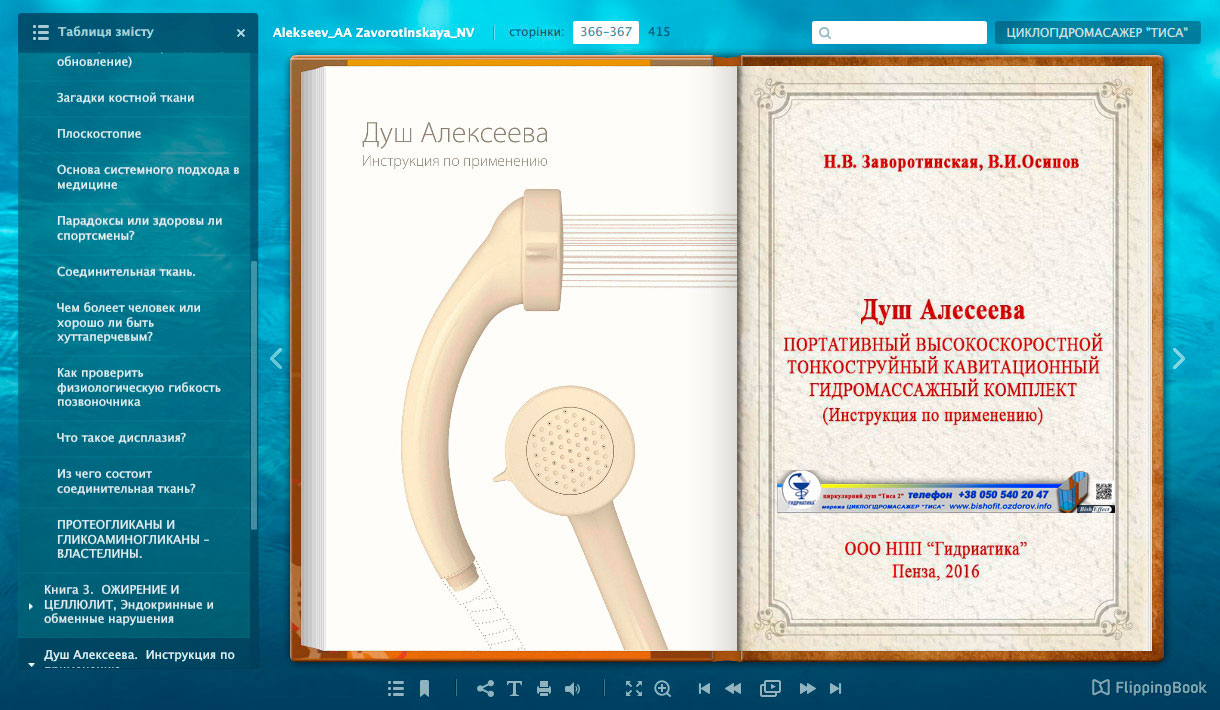This screenshot has height=710, width=1220.
Task: Click the share icon in bottom toolbar
Action: tap(486, 688)
